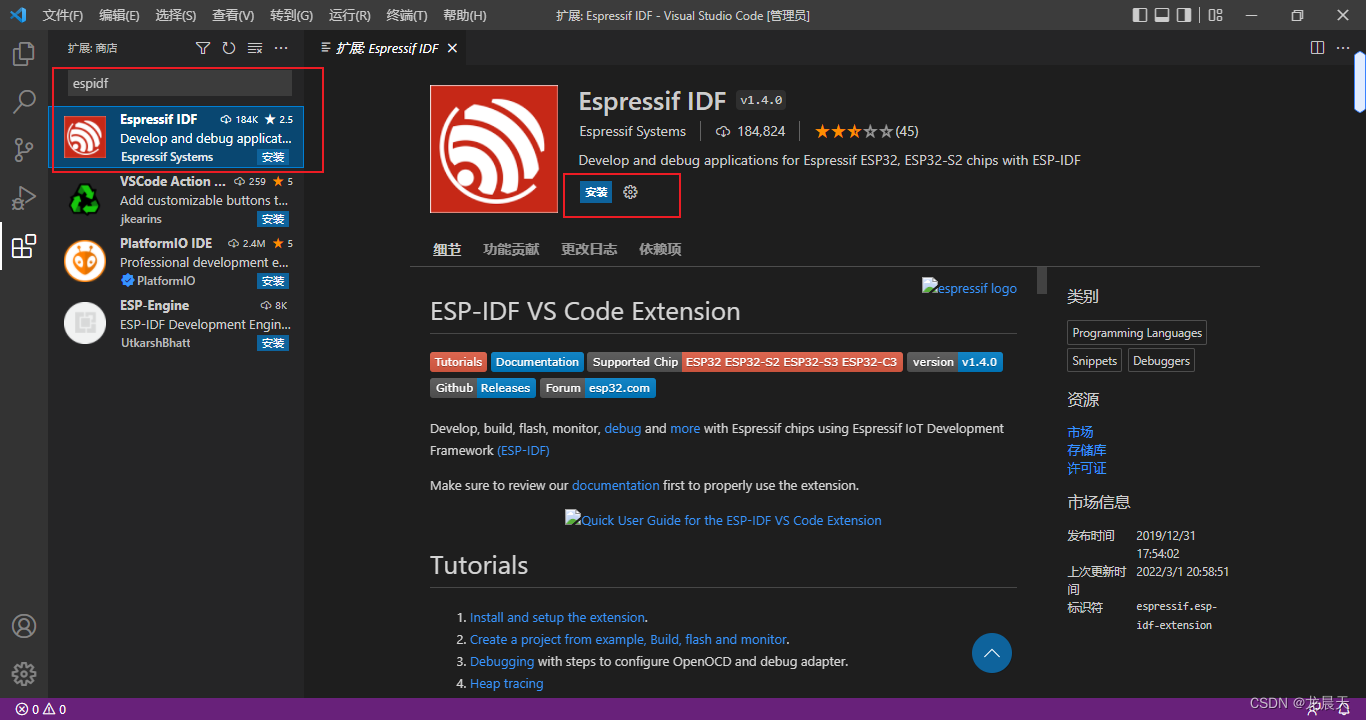Open the 帮助(H) menu
The height and width of the screenshot is (720, 1366).
pyautogui.click(x=464, y=16)
